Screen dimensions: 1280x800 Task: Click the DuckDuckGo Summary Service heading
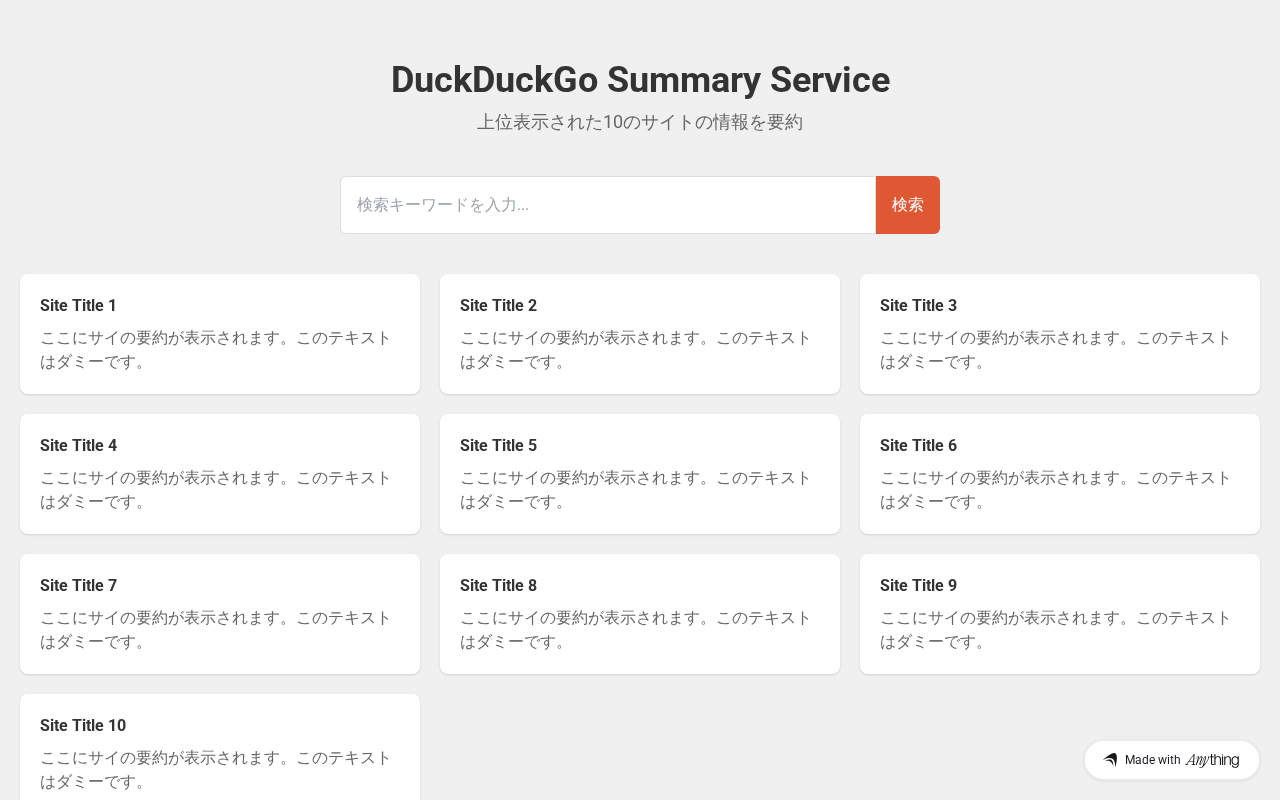point(640,80)
